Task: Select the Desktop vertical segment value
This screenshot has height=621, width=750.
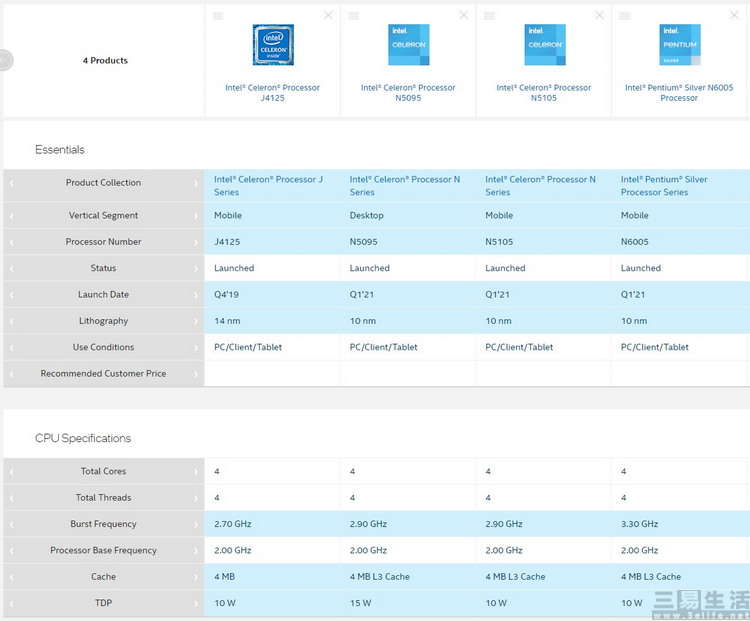Action: (366, 215)
